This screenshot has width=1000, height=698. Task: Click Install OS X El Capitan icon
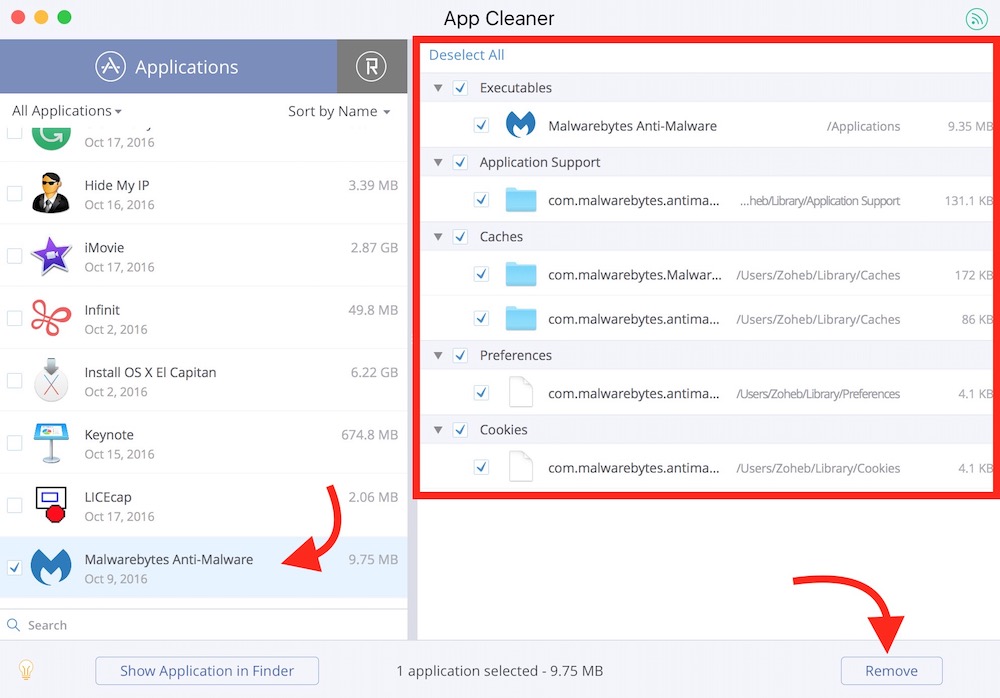click(50, 381)
